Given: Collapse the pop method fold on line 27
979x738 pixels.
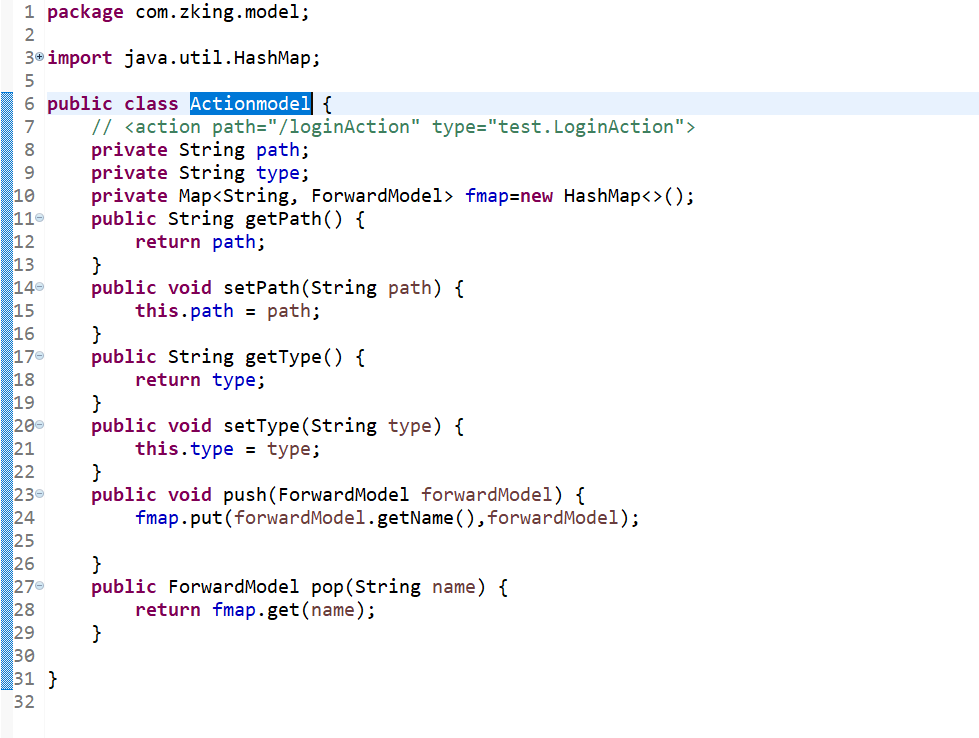Looking at the screenshot, I should (x=40, y=586).
